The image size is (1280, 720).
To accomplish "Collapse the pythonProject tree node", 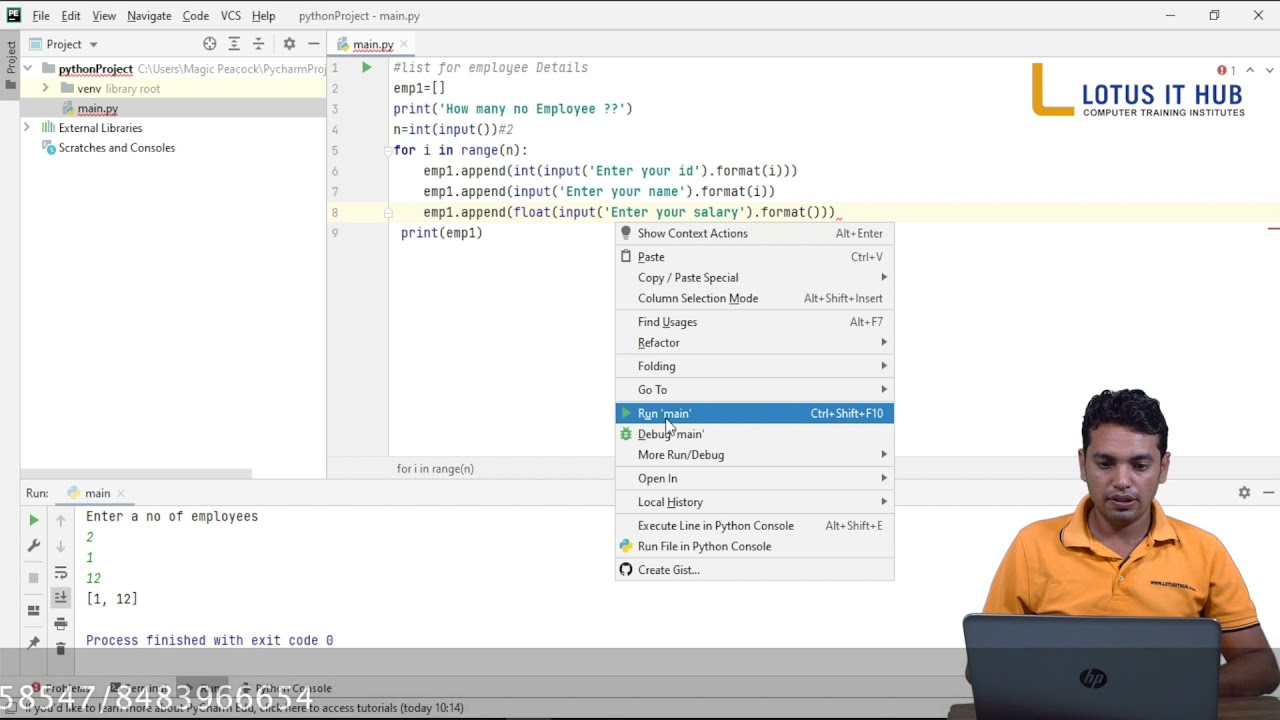I will tap(27, 69).
